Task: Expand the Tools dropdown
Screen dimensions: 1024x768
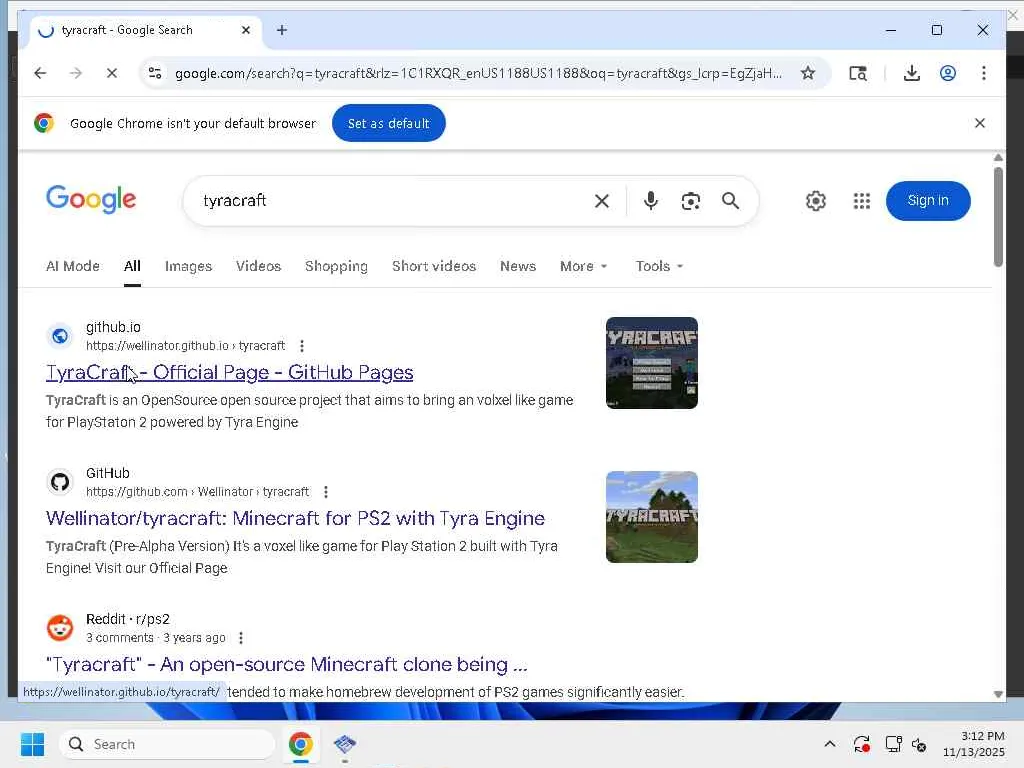Action: coord(659,266)
